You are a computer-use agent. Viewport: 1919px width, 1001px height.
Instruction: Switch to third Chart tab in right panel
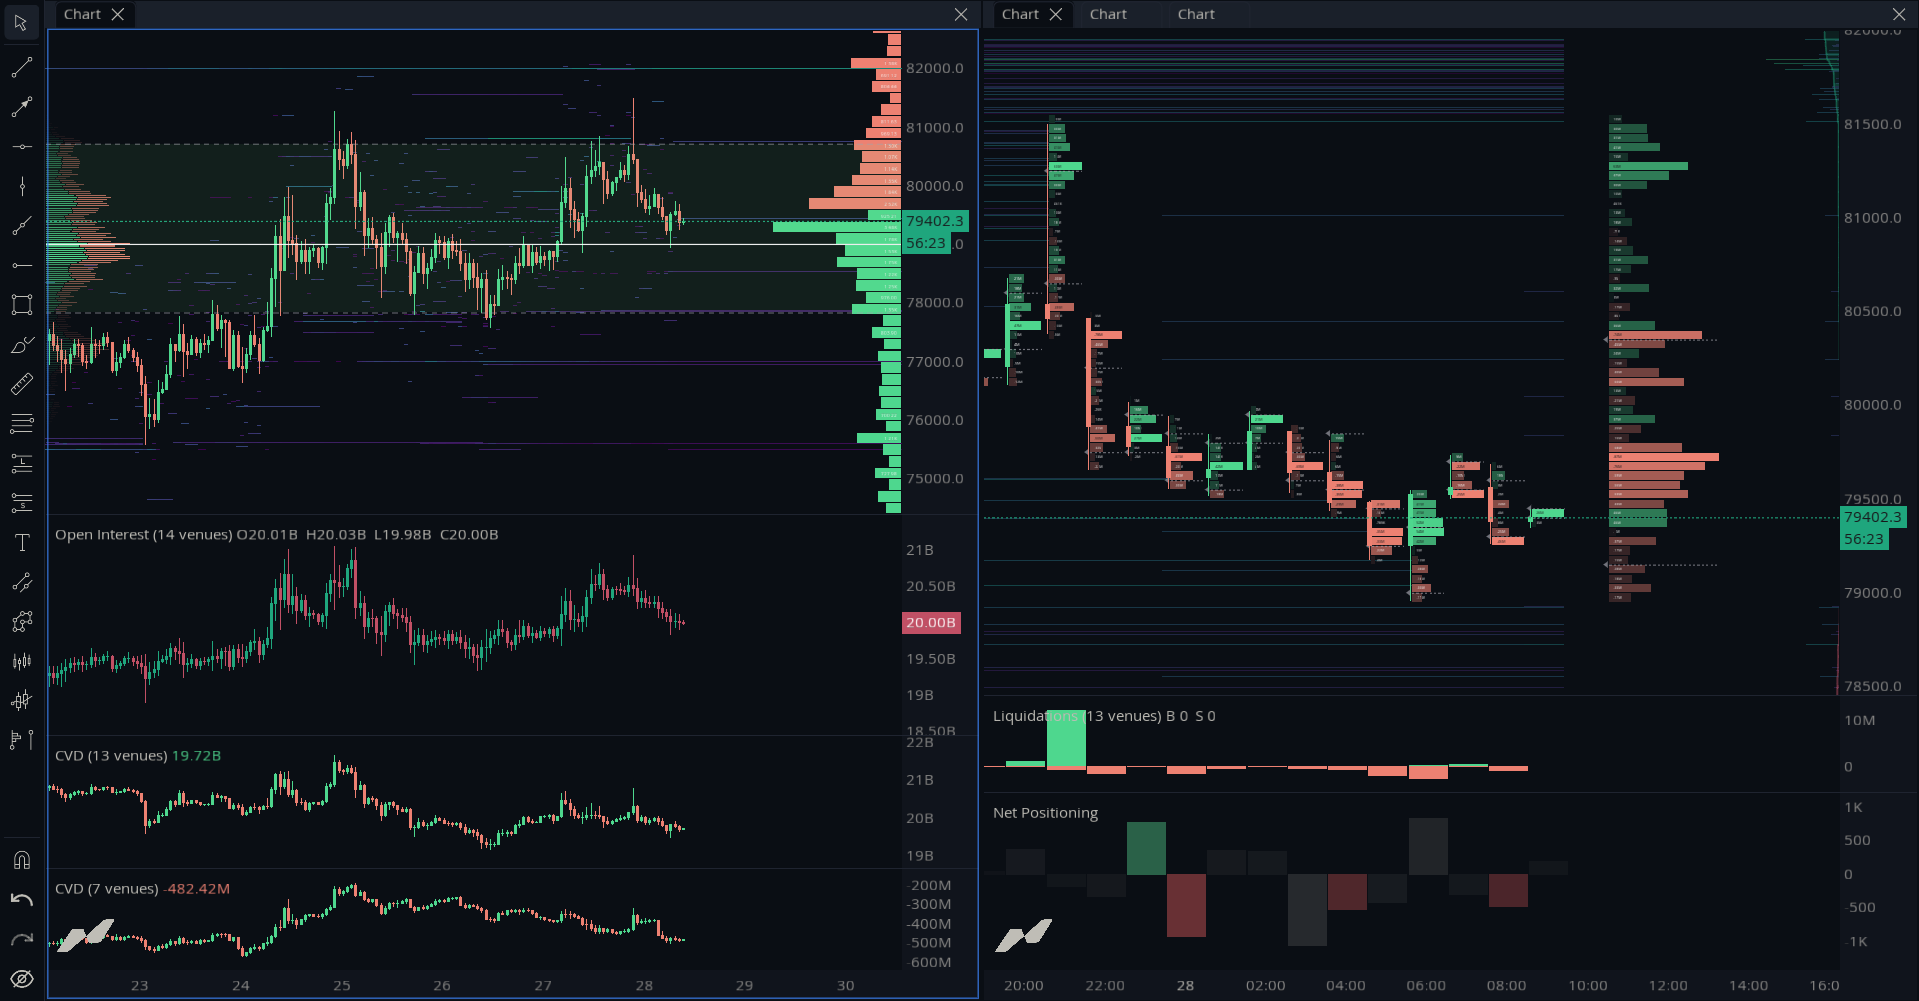pyautogui.click(x=1196, y=14)
